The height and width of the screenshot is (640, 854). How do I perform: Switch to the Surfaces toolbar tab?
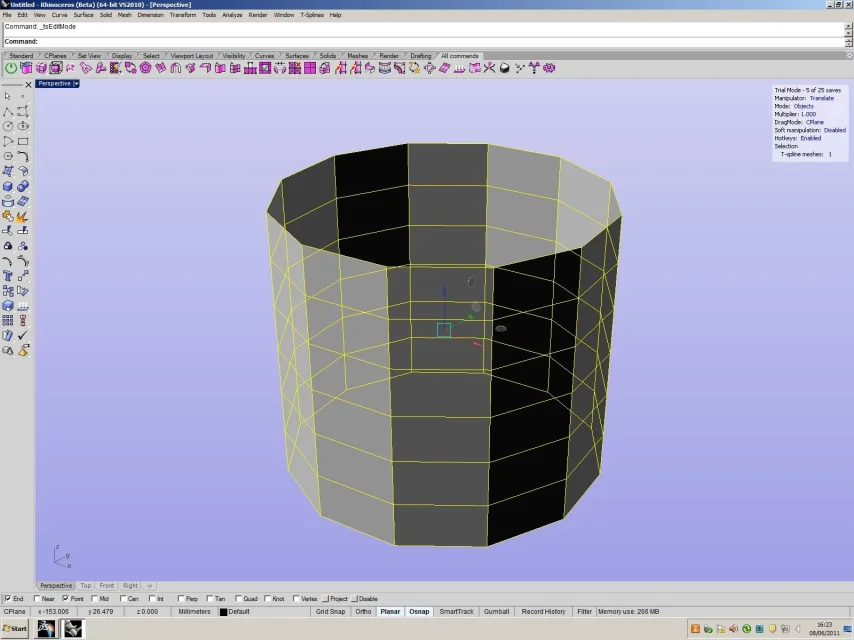point(297,56)
